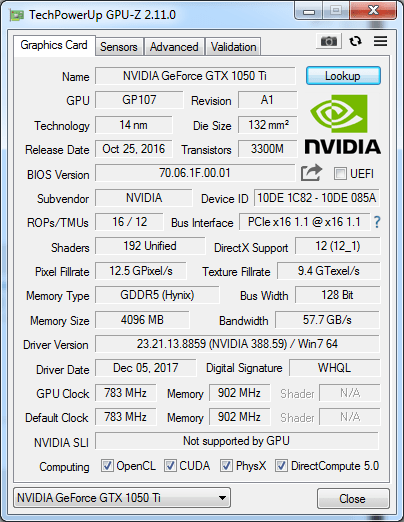Toggle the OpenCL checkbox

pos(107,466)
